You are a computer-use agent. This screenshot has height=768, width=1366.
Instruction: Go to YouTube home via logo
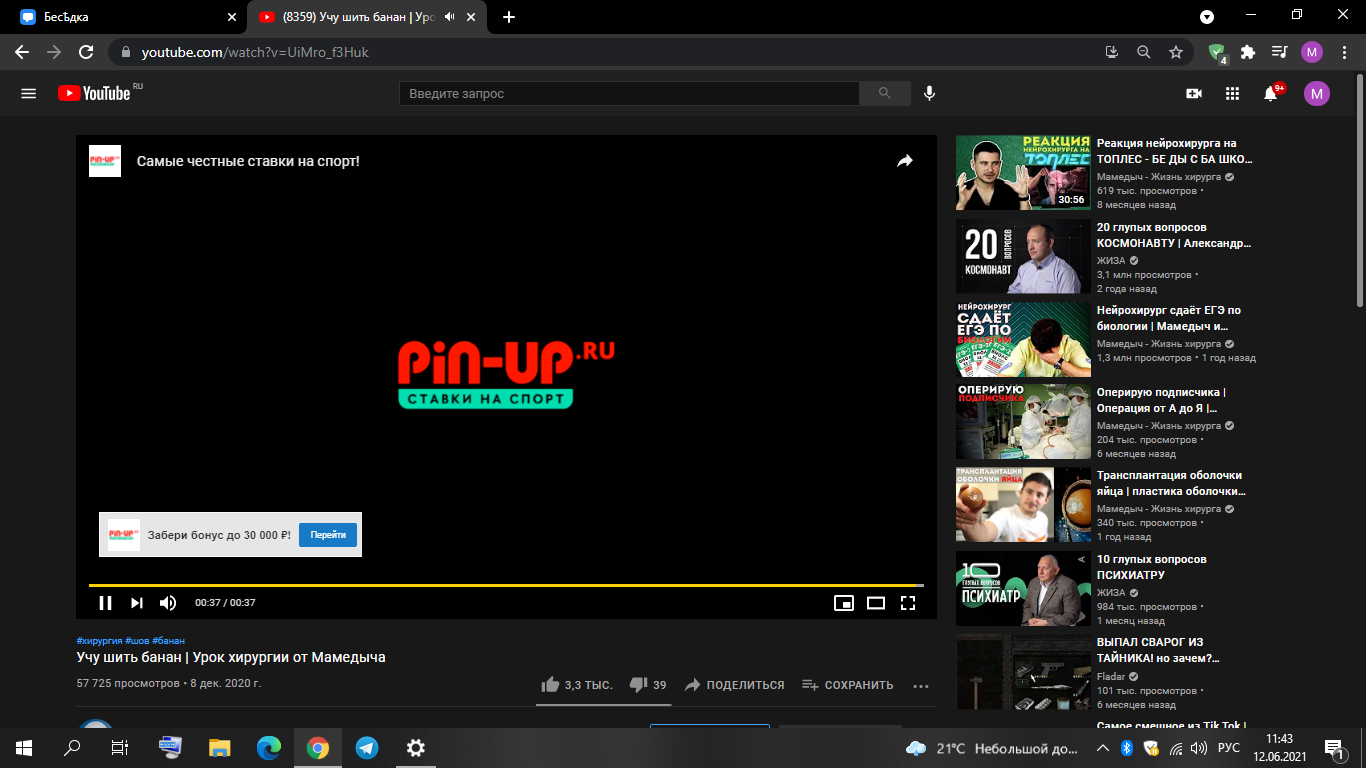pos(94,93)
